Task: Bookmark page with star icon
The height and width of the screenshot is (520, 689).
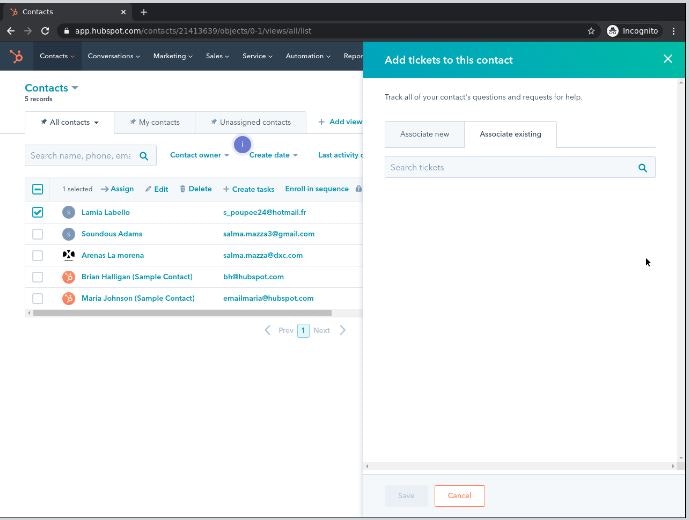Action: coord(591,31)
